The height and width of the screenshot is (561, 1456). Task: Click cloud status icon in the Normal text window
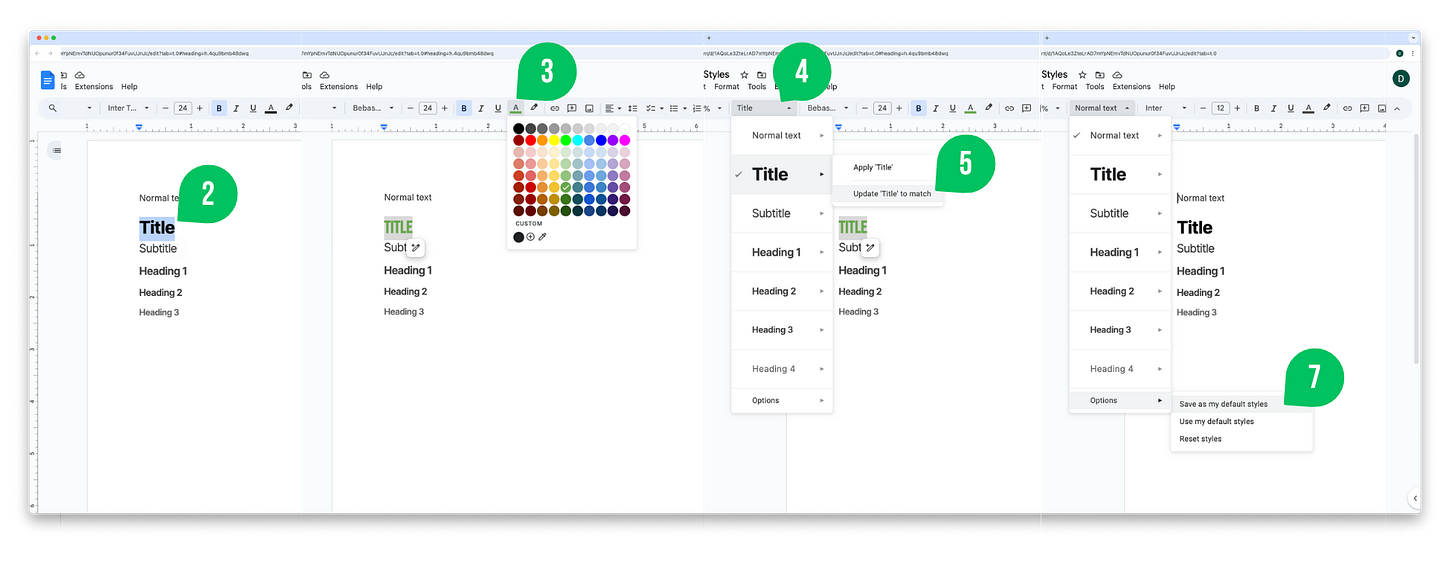click(x=1117, y=75)
